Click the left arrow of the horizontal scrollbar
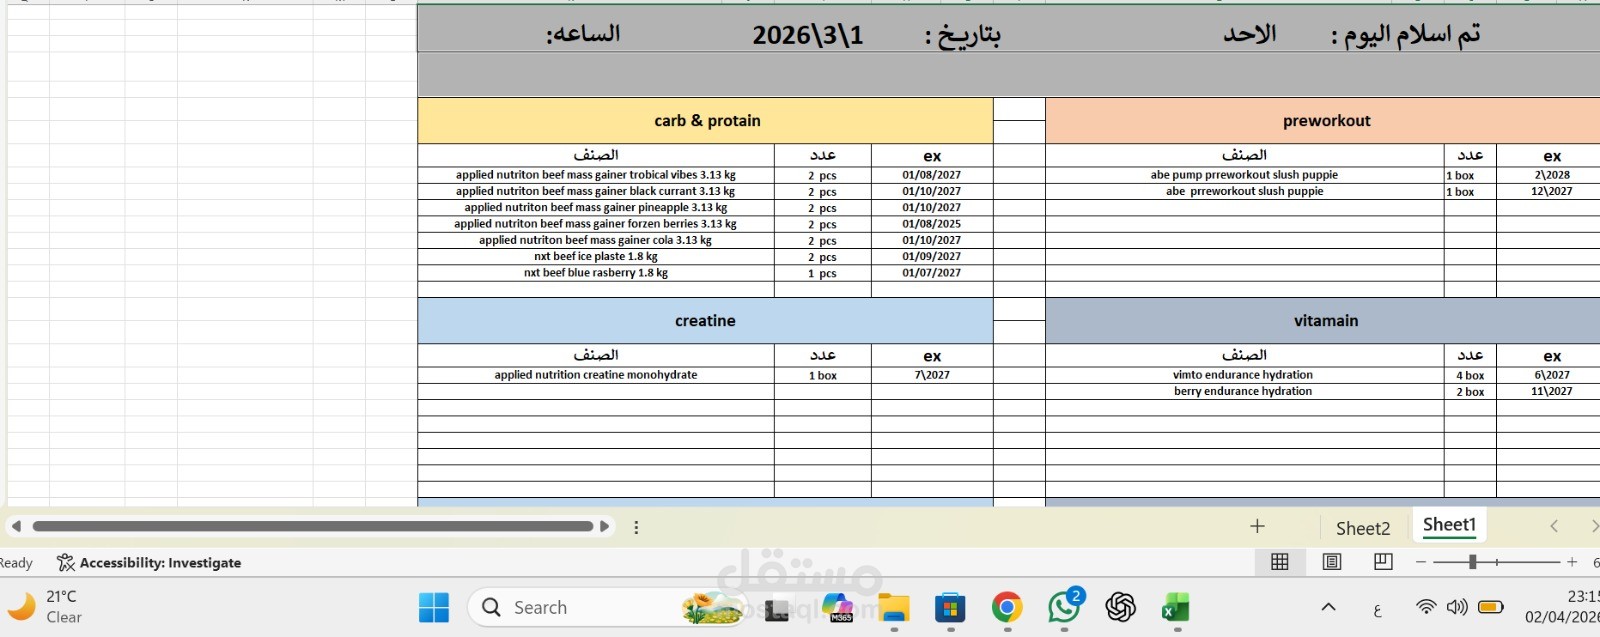 [x=16, y=526]
